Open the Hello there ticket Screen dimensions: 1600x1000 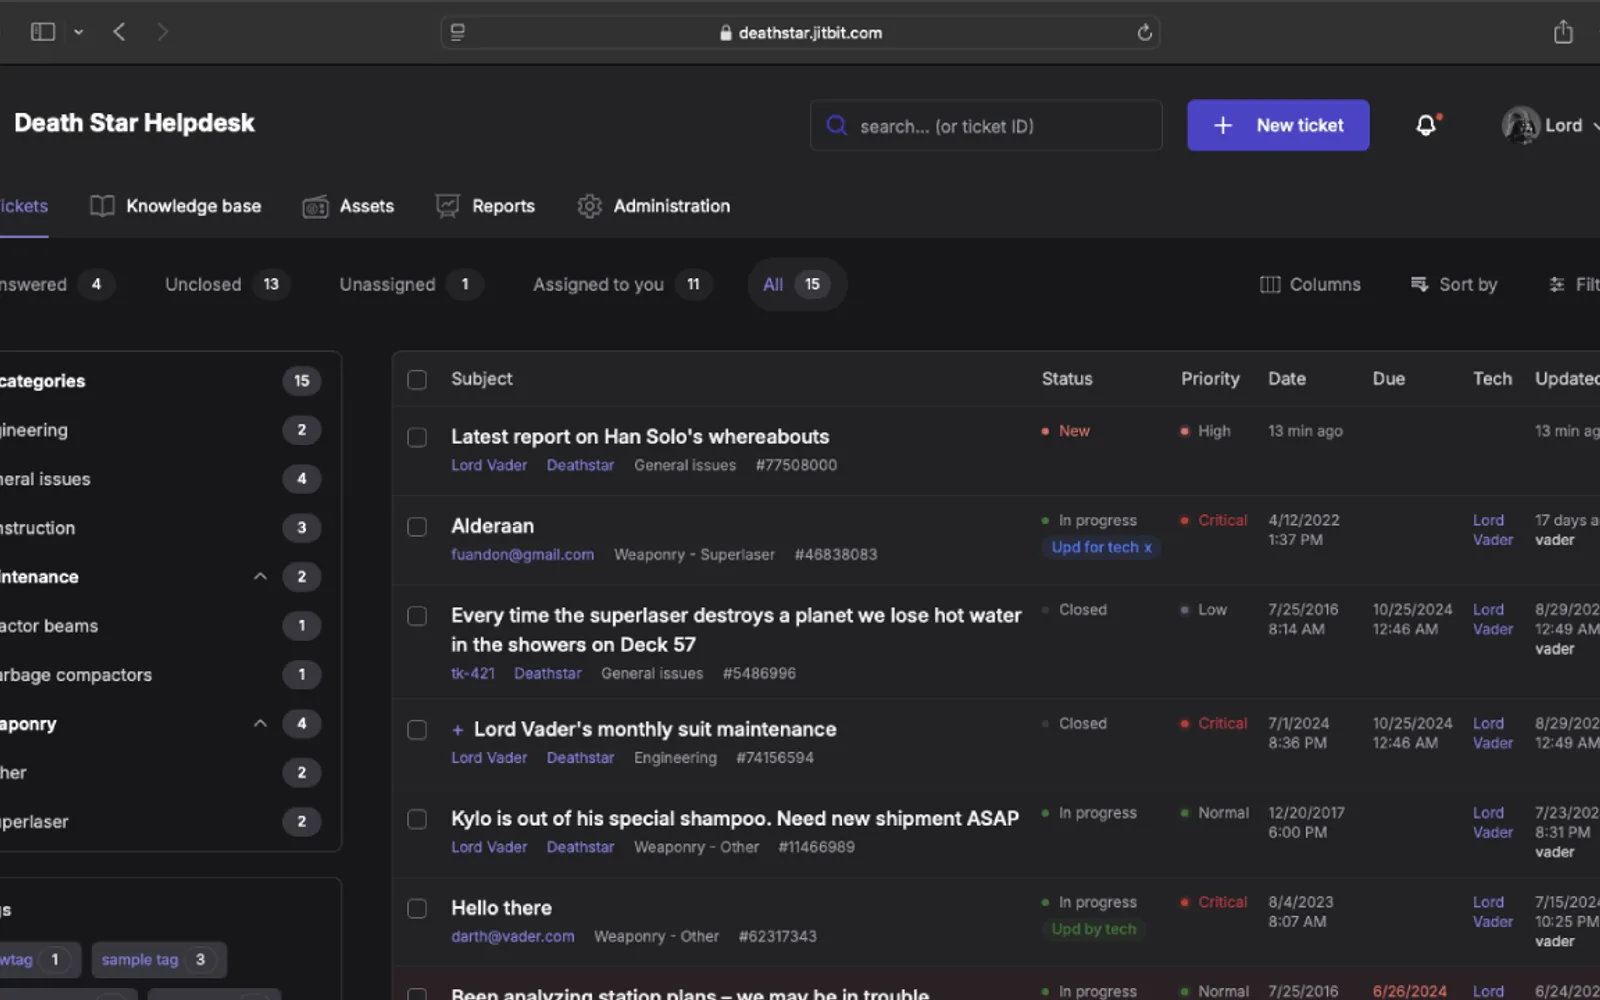(501, 908)
